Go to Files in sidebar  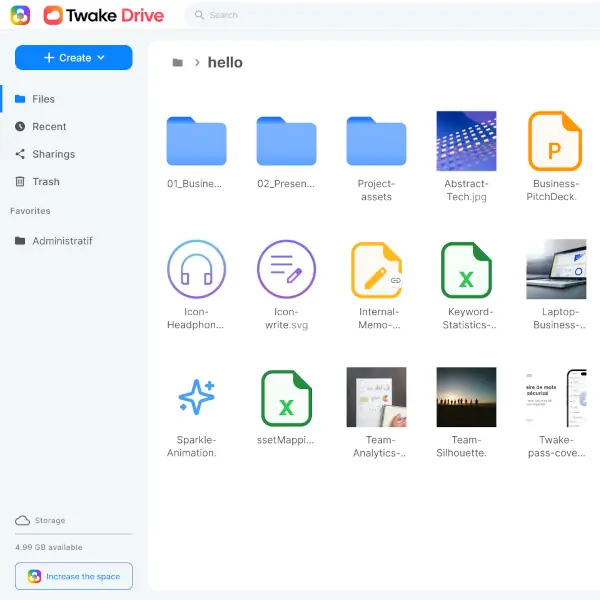pyautogui.click(x=44, y=99)
